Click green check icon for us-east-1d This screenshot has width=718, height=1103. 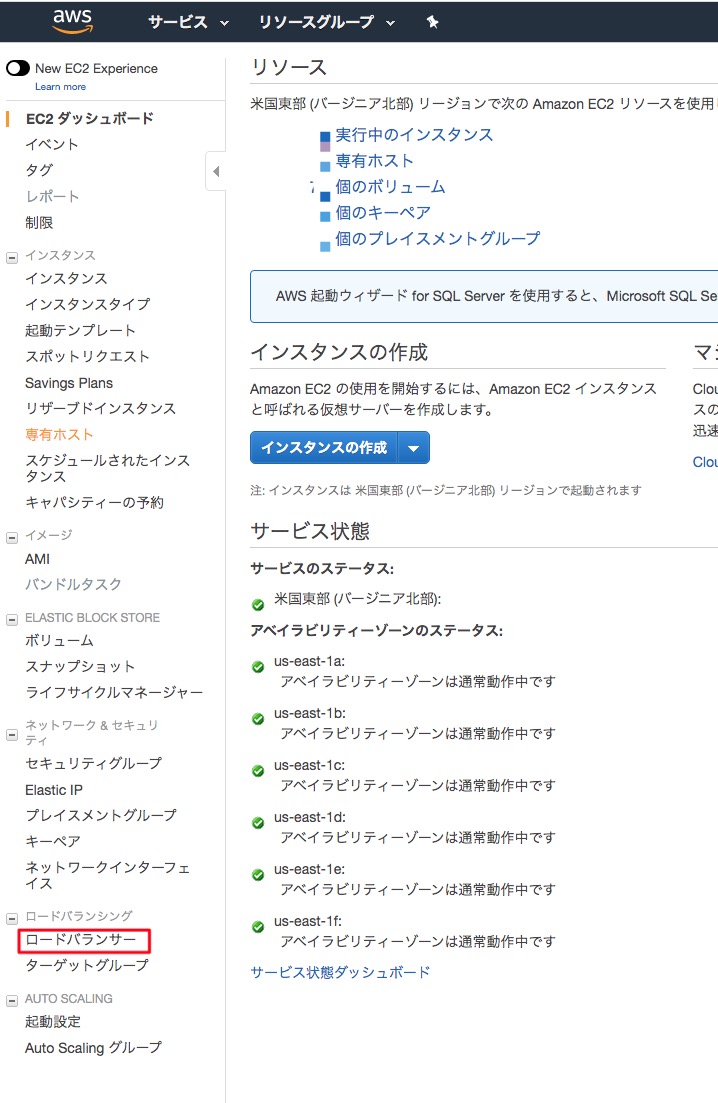click(x=258, y=823)
